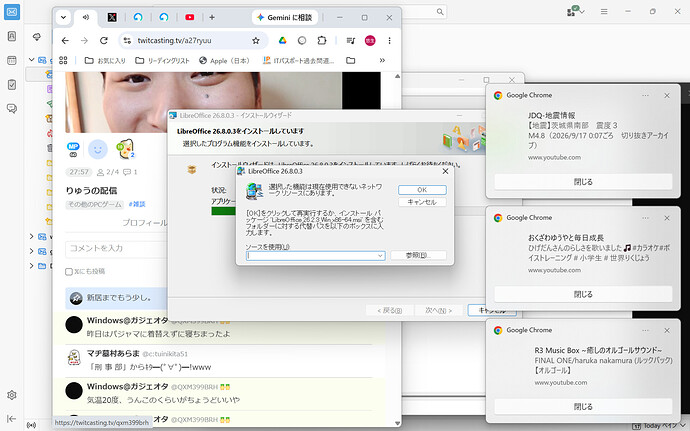This screenshot has height=431, width=690.
Task: Open the Chrome apps grid shortcut
Action: 63,60
